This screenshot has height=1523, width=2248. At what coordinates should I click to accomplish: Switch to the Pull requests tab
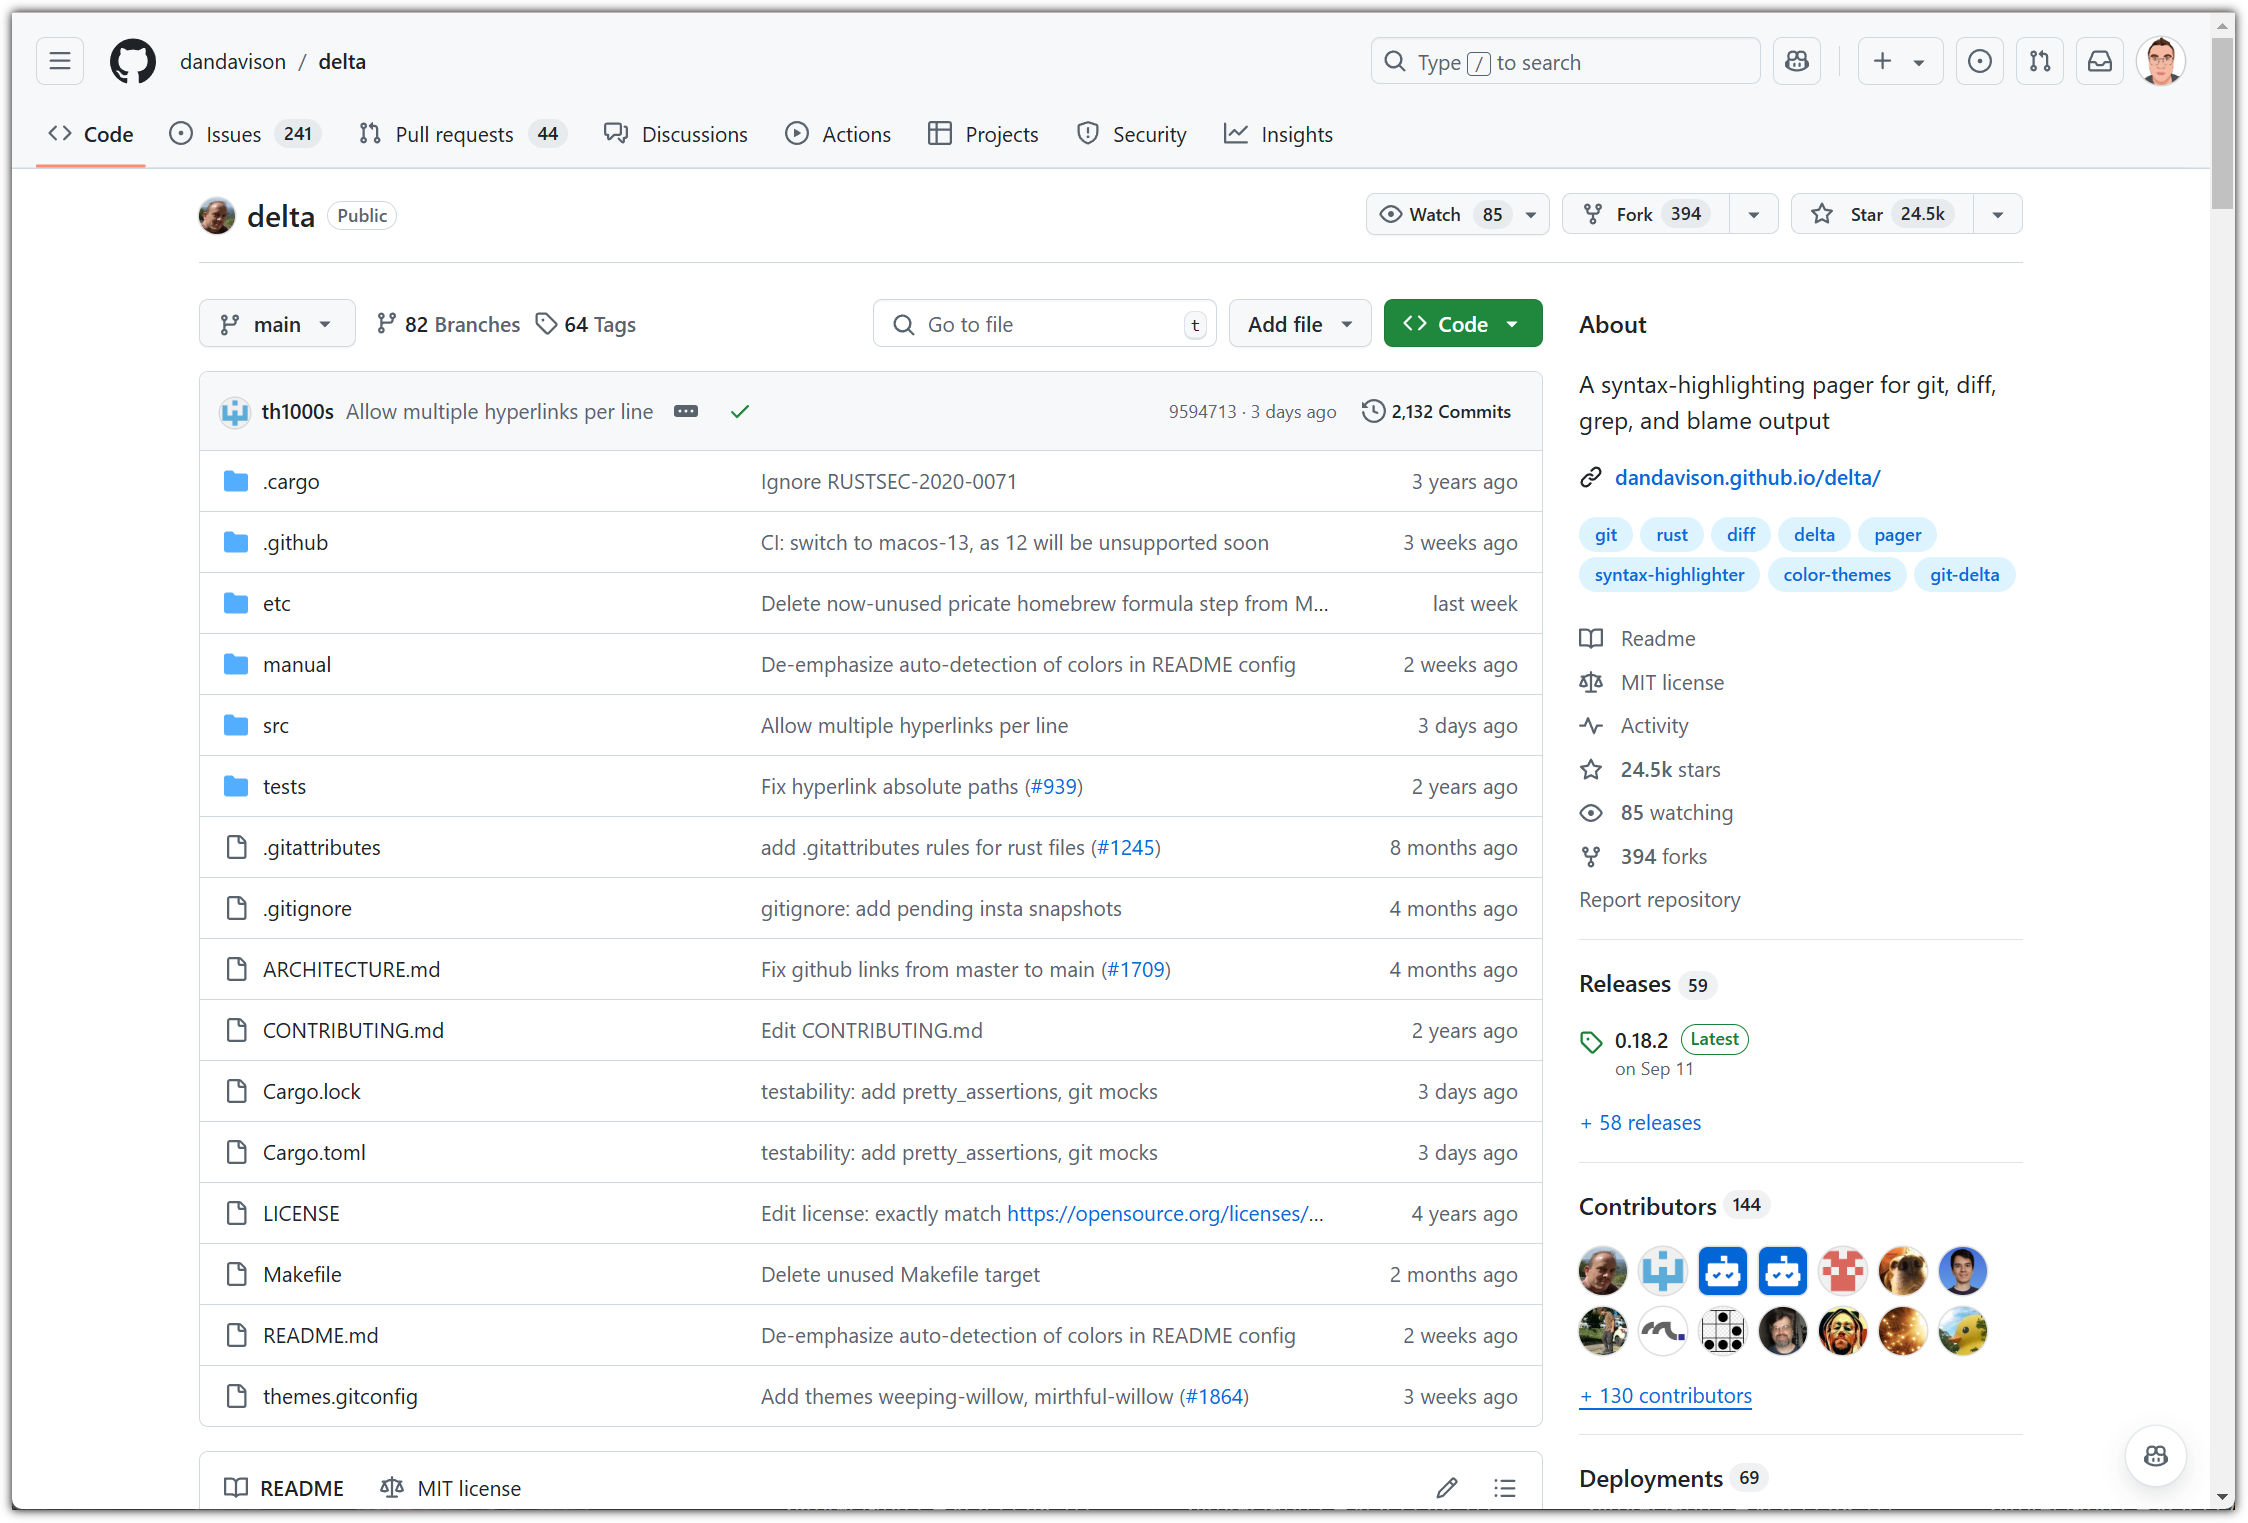tap(455, 134)
